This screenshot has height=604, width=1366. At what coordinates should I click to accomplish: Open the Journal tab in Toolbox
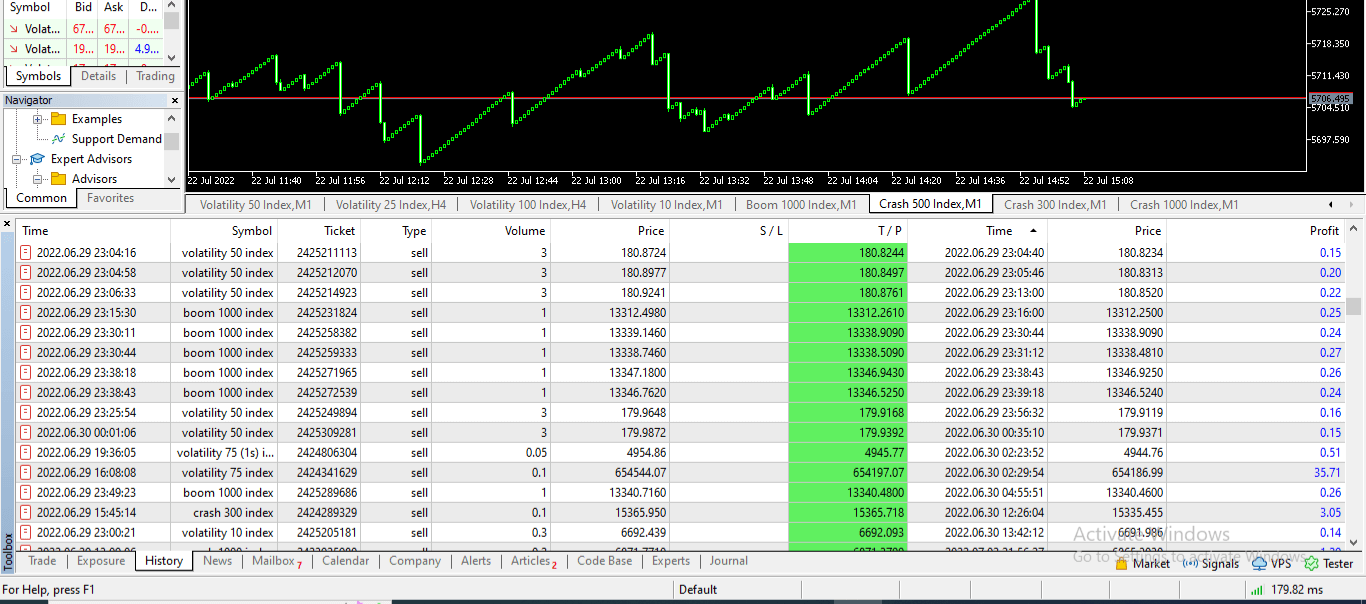click(x=728, y=561)
